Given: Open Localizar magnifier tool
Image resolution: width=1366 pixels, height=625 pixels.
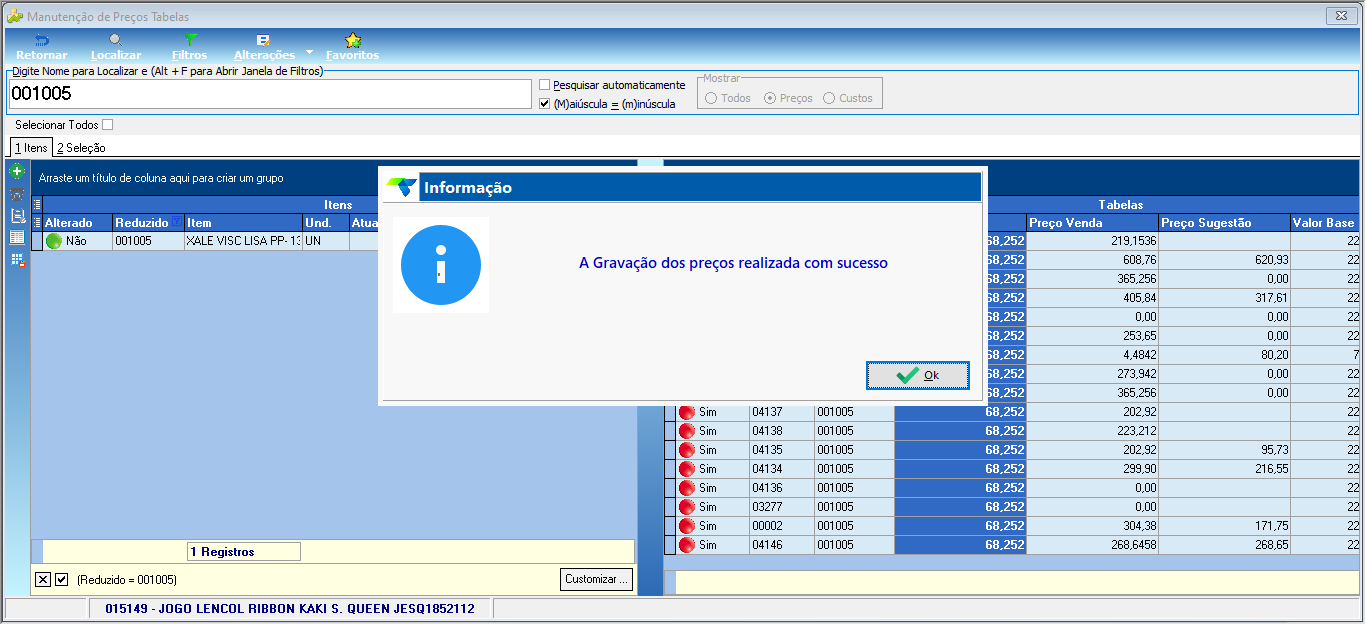Looking at the screenshot, I should [x=116, y=40].
